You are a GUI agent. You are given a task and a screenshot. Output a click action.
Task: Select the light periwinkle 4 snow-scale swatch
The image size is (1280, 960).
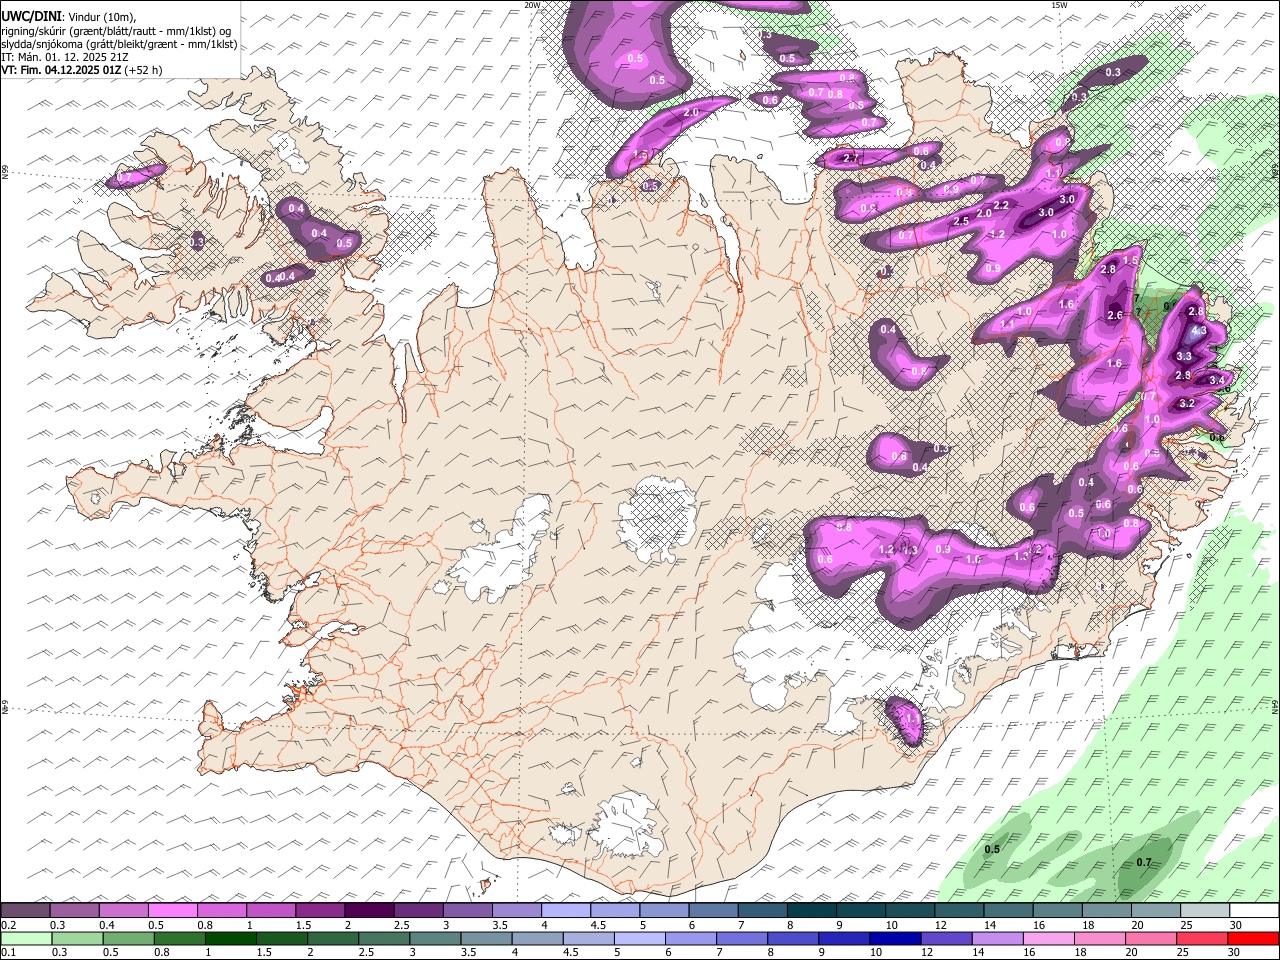click(x=565, y=911)
